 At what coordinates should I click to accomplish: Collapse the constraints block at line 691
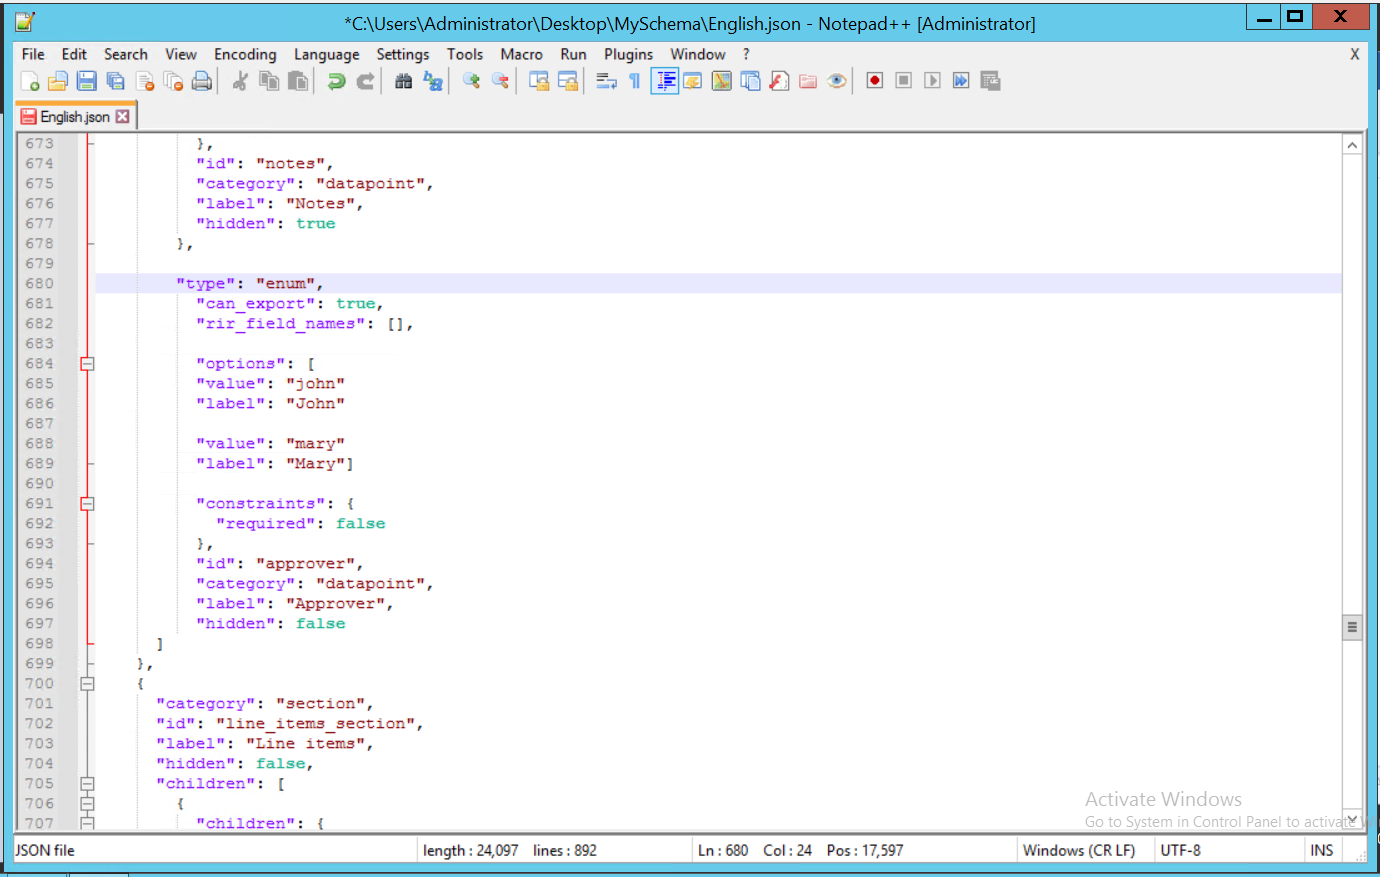pyautogui.click(x=86, y=503)
